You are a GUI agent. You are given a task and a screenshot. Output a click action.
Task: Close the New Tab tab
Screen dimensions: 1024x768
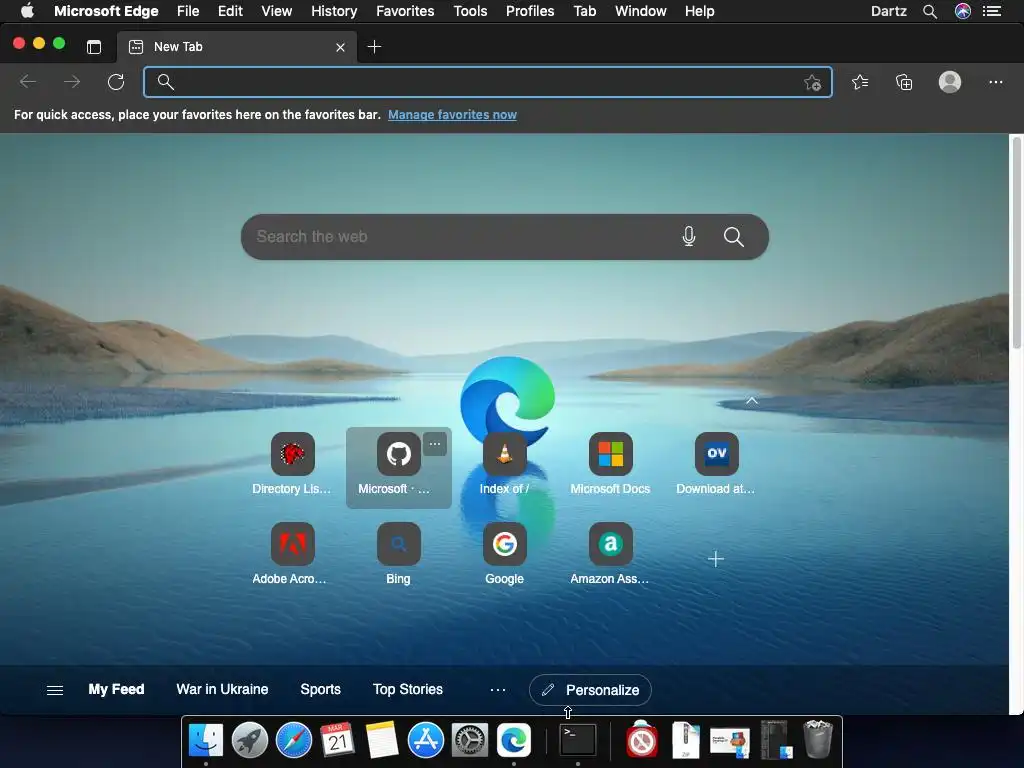340,47
